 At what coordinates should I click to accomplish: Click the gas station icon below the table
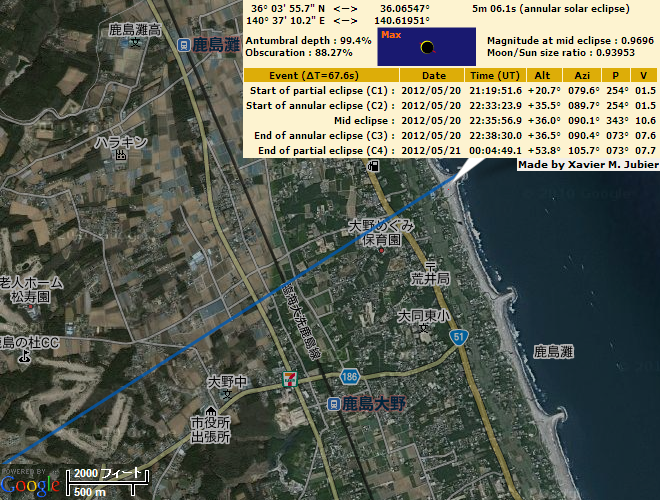click(x=373, y=165)
